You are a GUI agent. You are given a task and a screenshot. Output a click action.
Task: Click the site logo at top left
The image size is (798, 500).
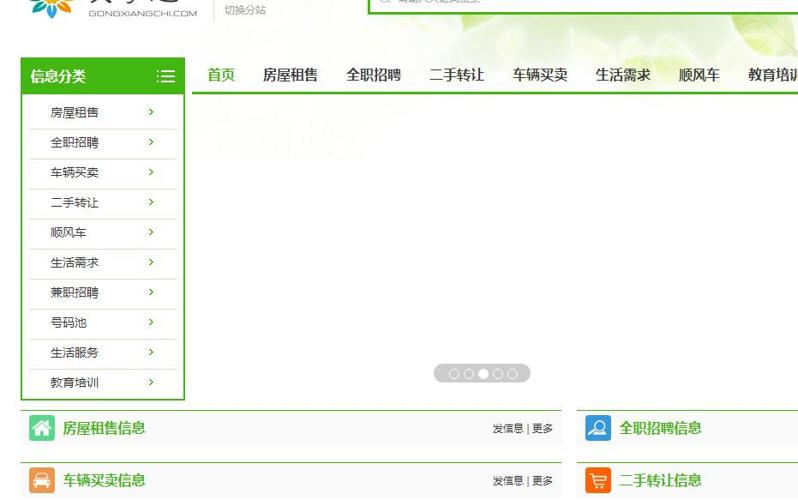[x=52, y=8]
